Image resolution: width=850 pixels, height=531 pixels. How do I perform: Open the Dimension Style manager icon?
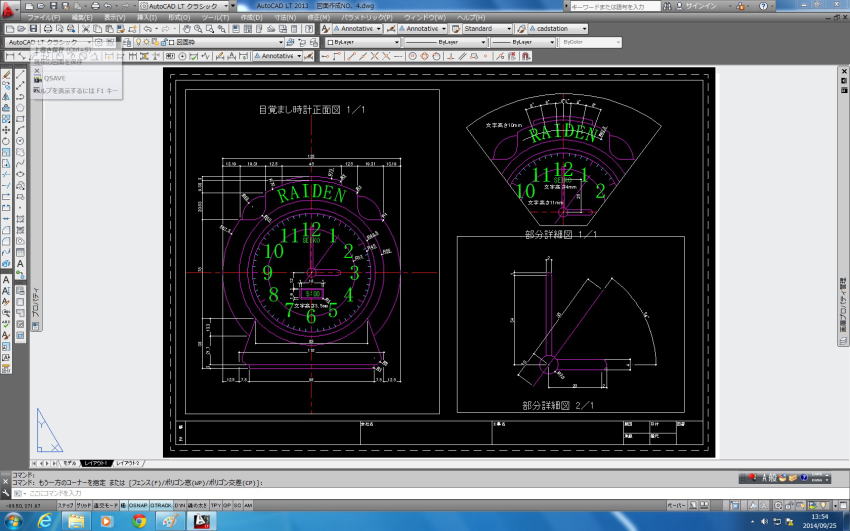(x=390, y=29)
